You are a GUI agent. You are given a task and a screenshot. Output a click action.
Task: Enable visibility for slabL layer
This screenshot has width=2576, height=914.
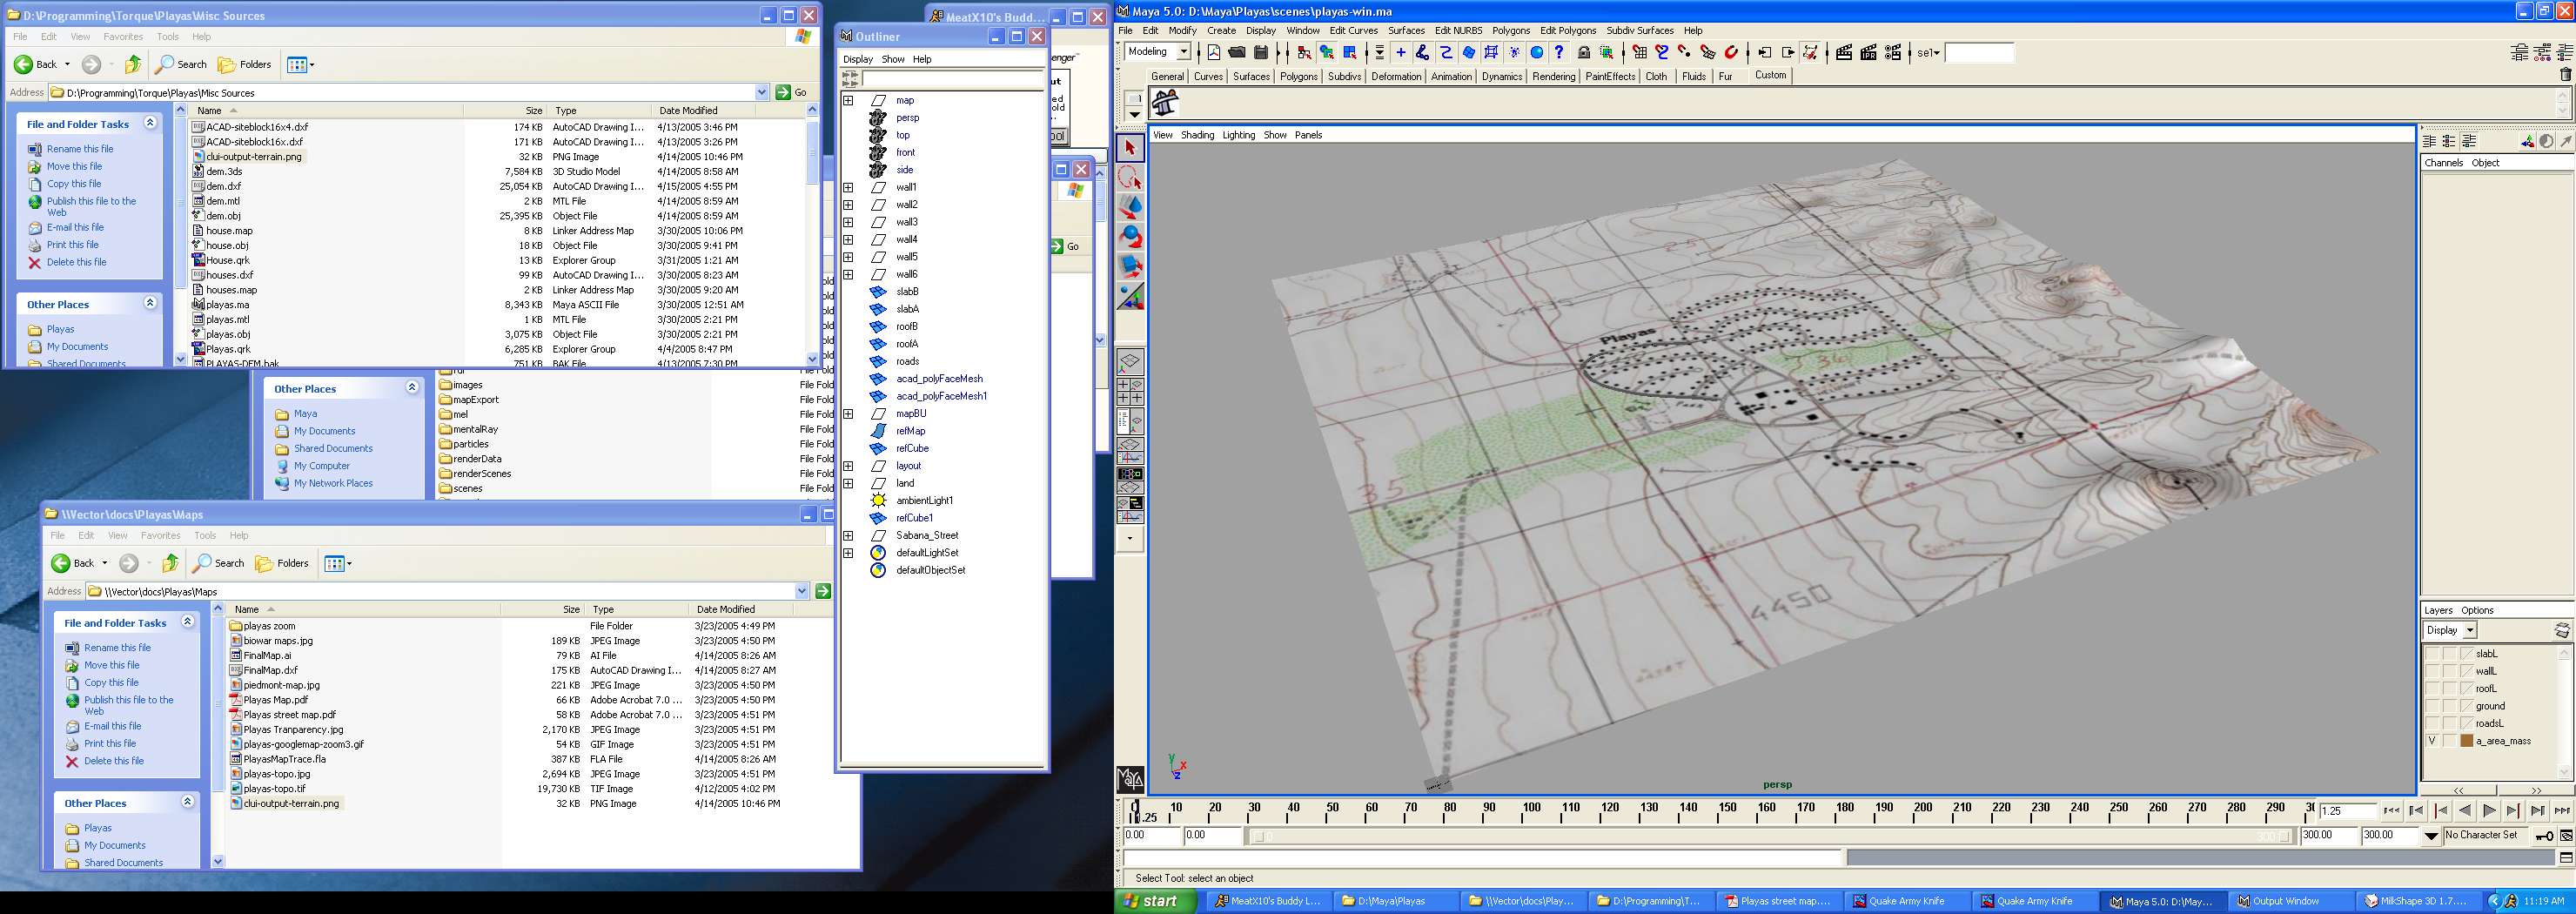pos(2432,654)
